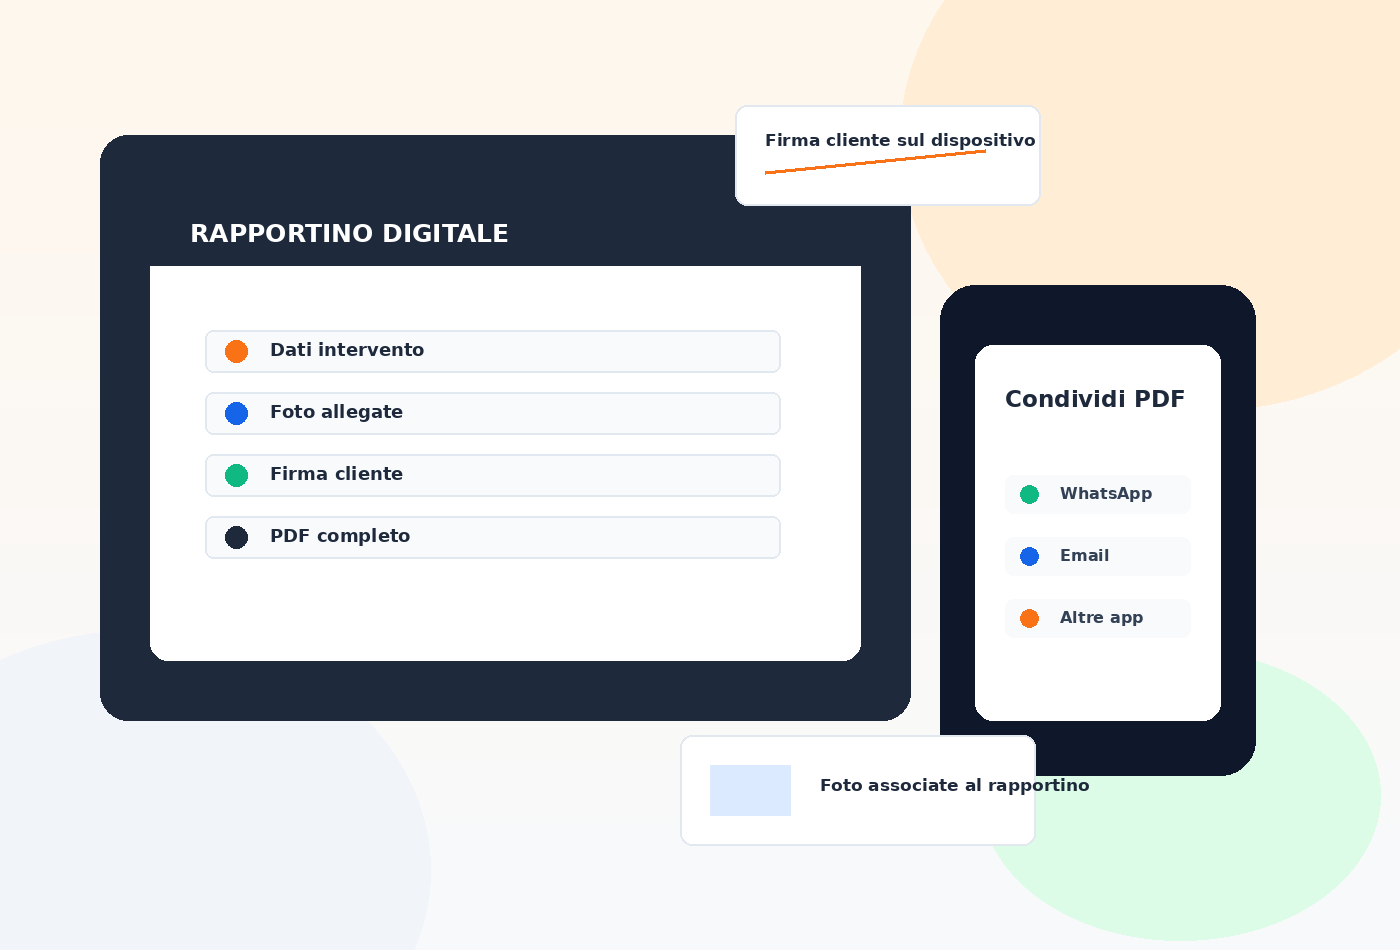Click the Condividi PDF heading
This screenshot has height=950, width=1400.
[x=1095, y=399]
